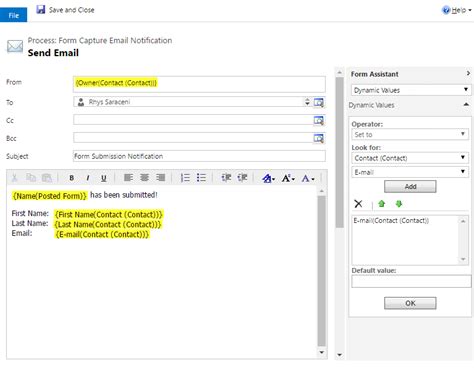Image resolution: width=474 pixels, height=376 pixels.
Task: Open the File menu
Action: pos(13,15)
